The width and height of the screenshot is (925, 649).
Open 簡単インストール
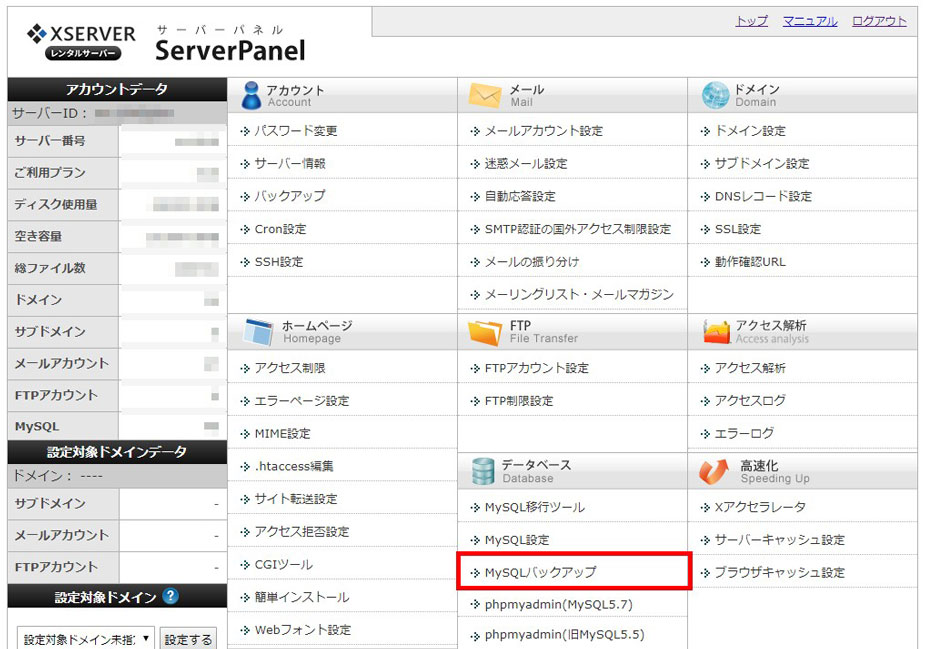coord(301,597)
